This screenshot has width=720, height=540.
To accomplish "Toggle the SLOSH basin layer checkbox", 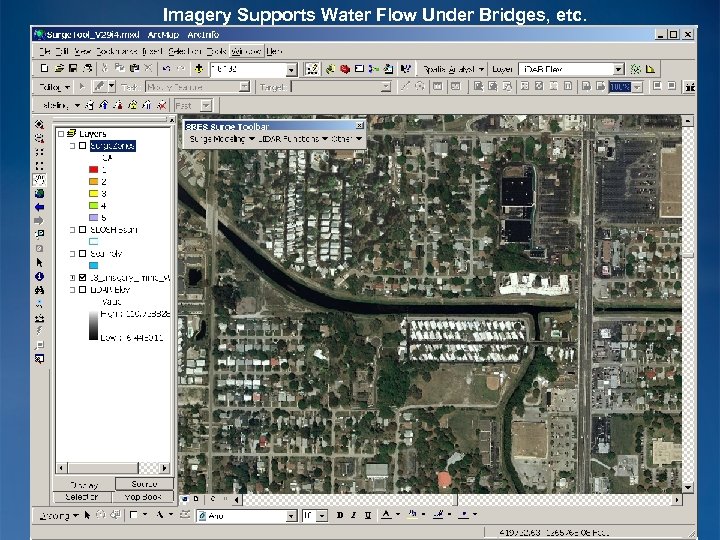I will point(83,229).
